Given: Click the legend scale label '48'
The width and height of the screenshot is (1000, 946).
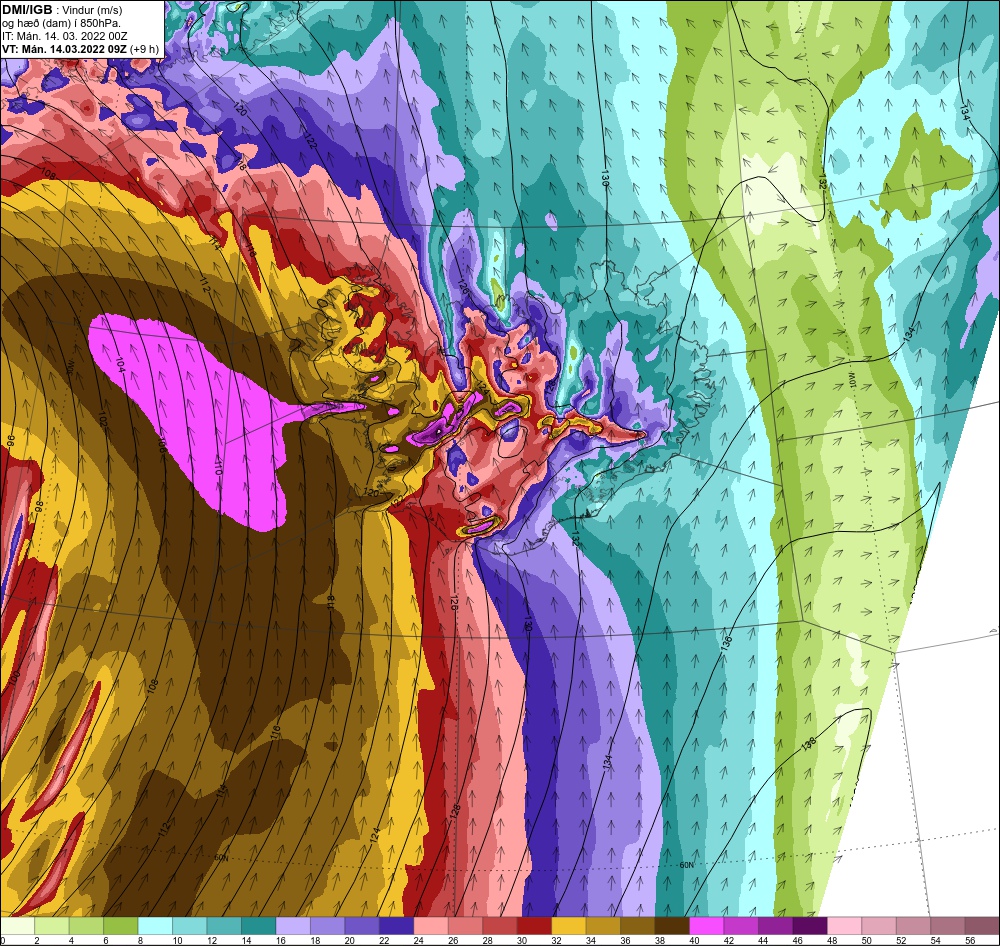Looking at the screenshot, I should (832, 940).
